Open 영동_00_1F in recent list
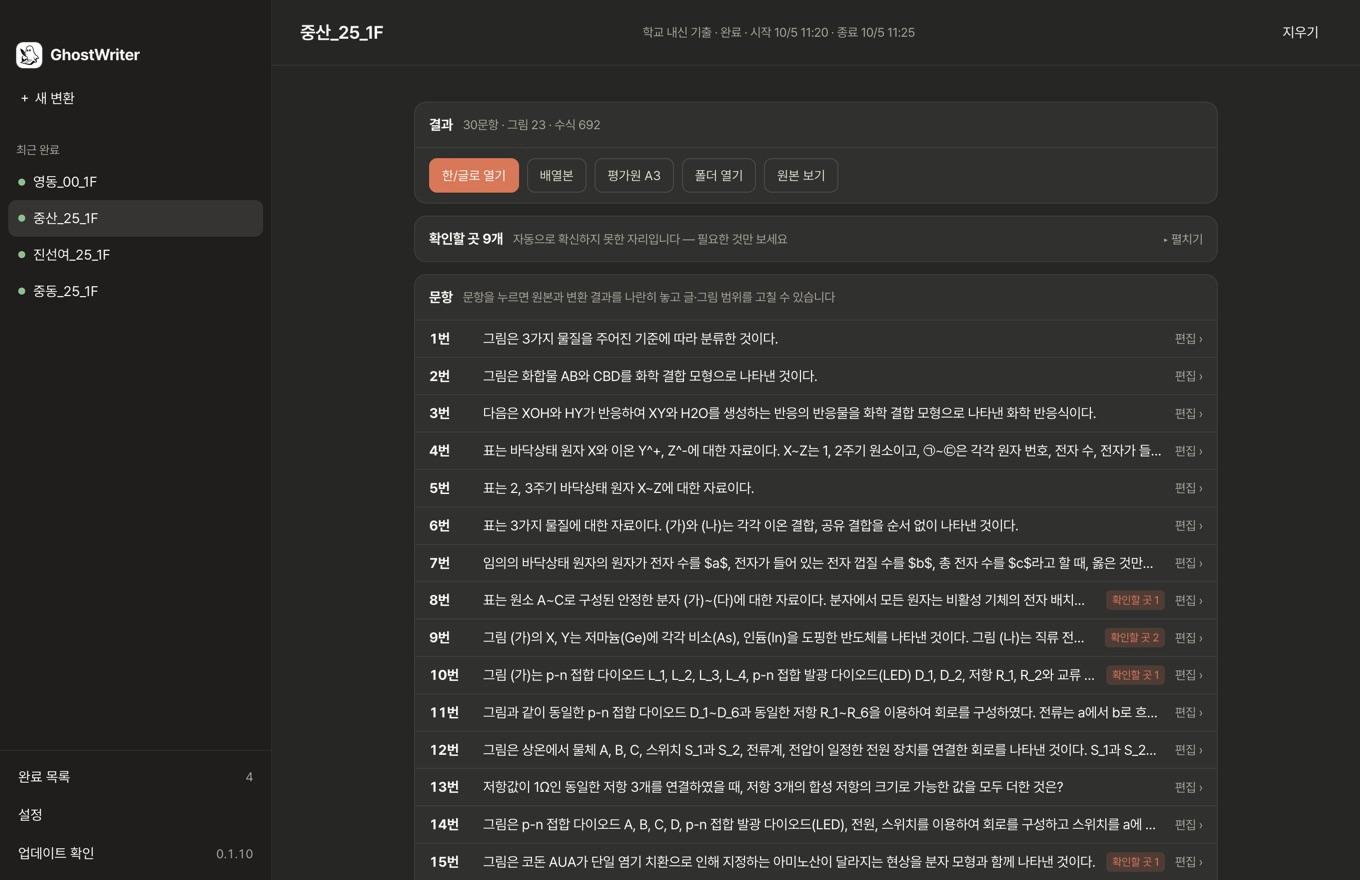Image resolution: width=1360 pixels, height=880 pixels. pyautogui.click(x=135, y=182)
